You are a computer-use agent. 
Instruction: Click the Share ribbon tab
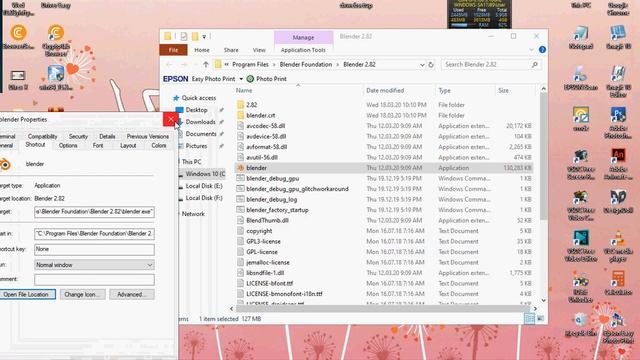[x=231, y=50]
